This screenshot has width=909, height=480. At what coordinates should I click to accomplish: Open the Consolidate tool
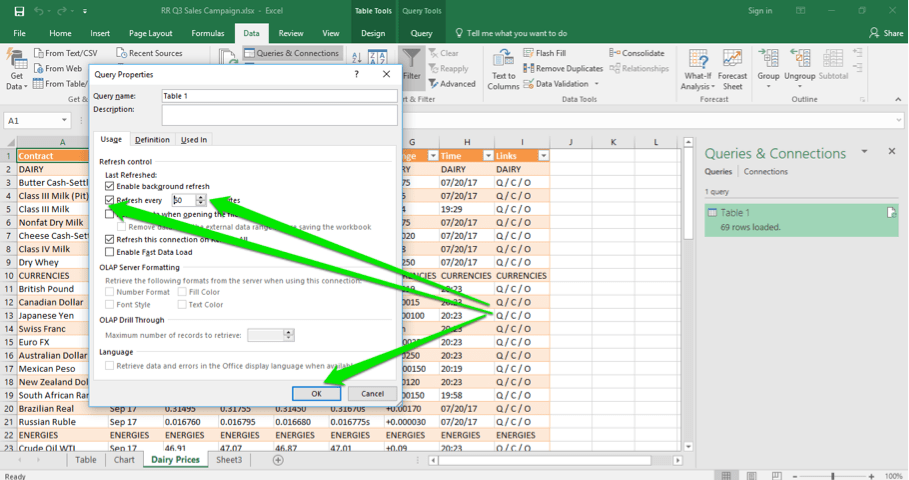point(637,53)
